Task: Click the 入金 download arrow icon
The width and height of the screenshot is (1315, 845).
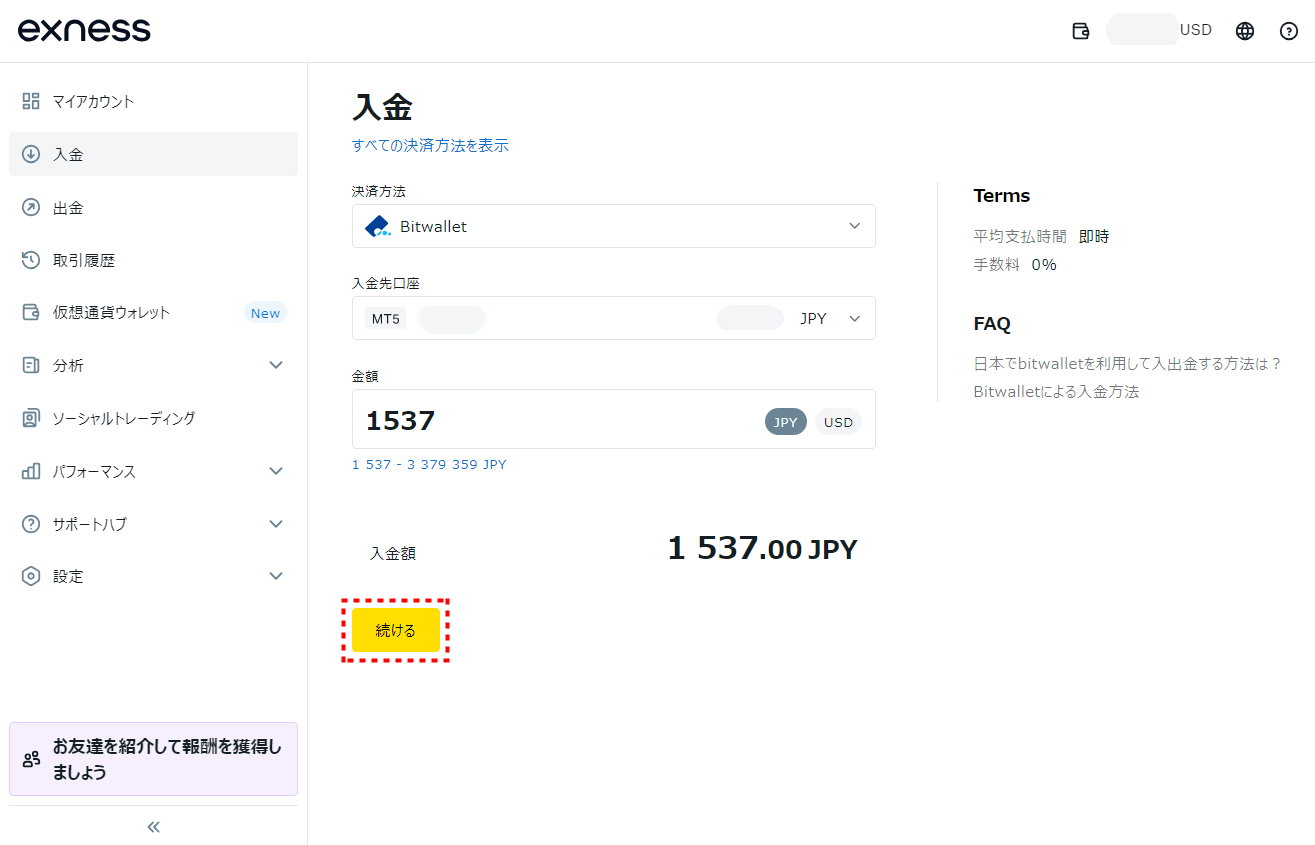Action: (31, 154)
